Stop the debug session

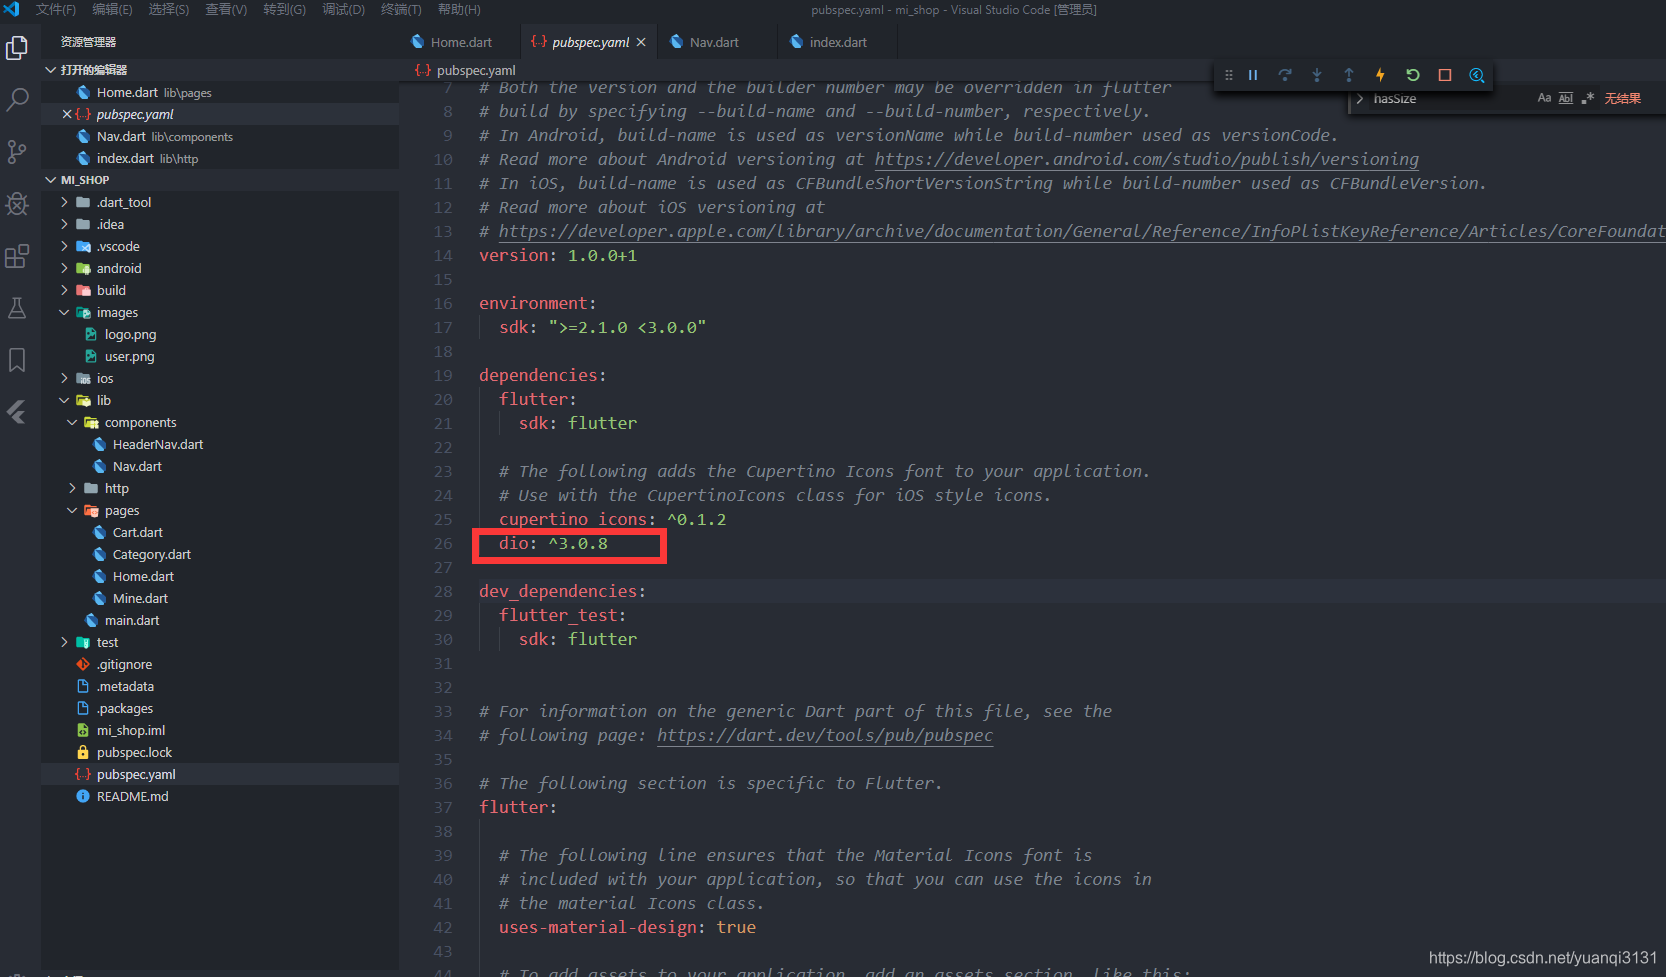(1445, 75)
